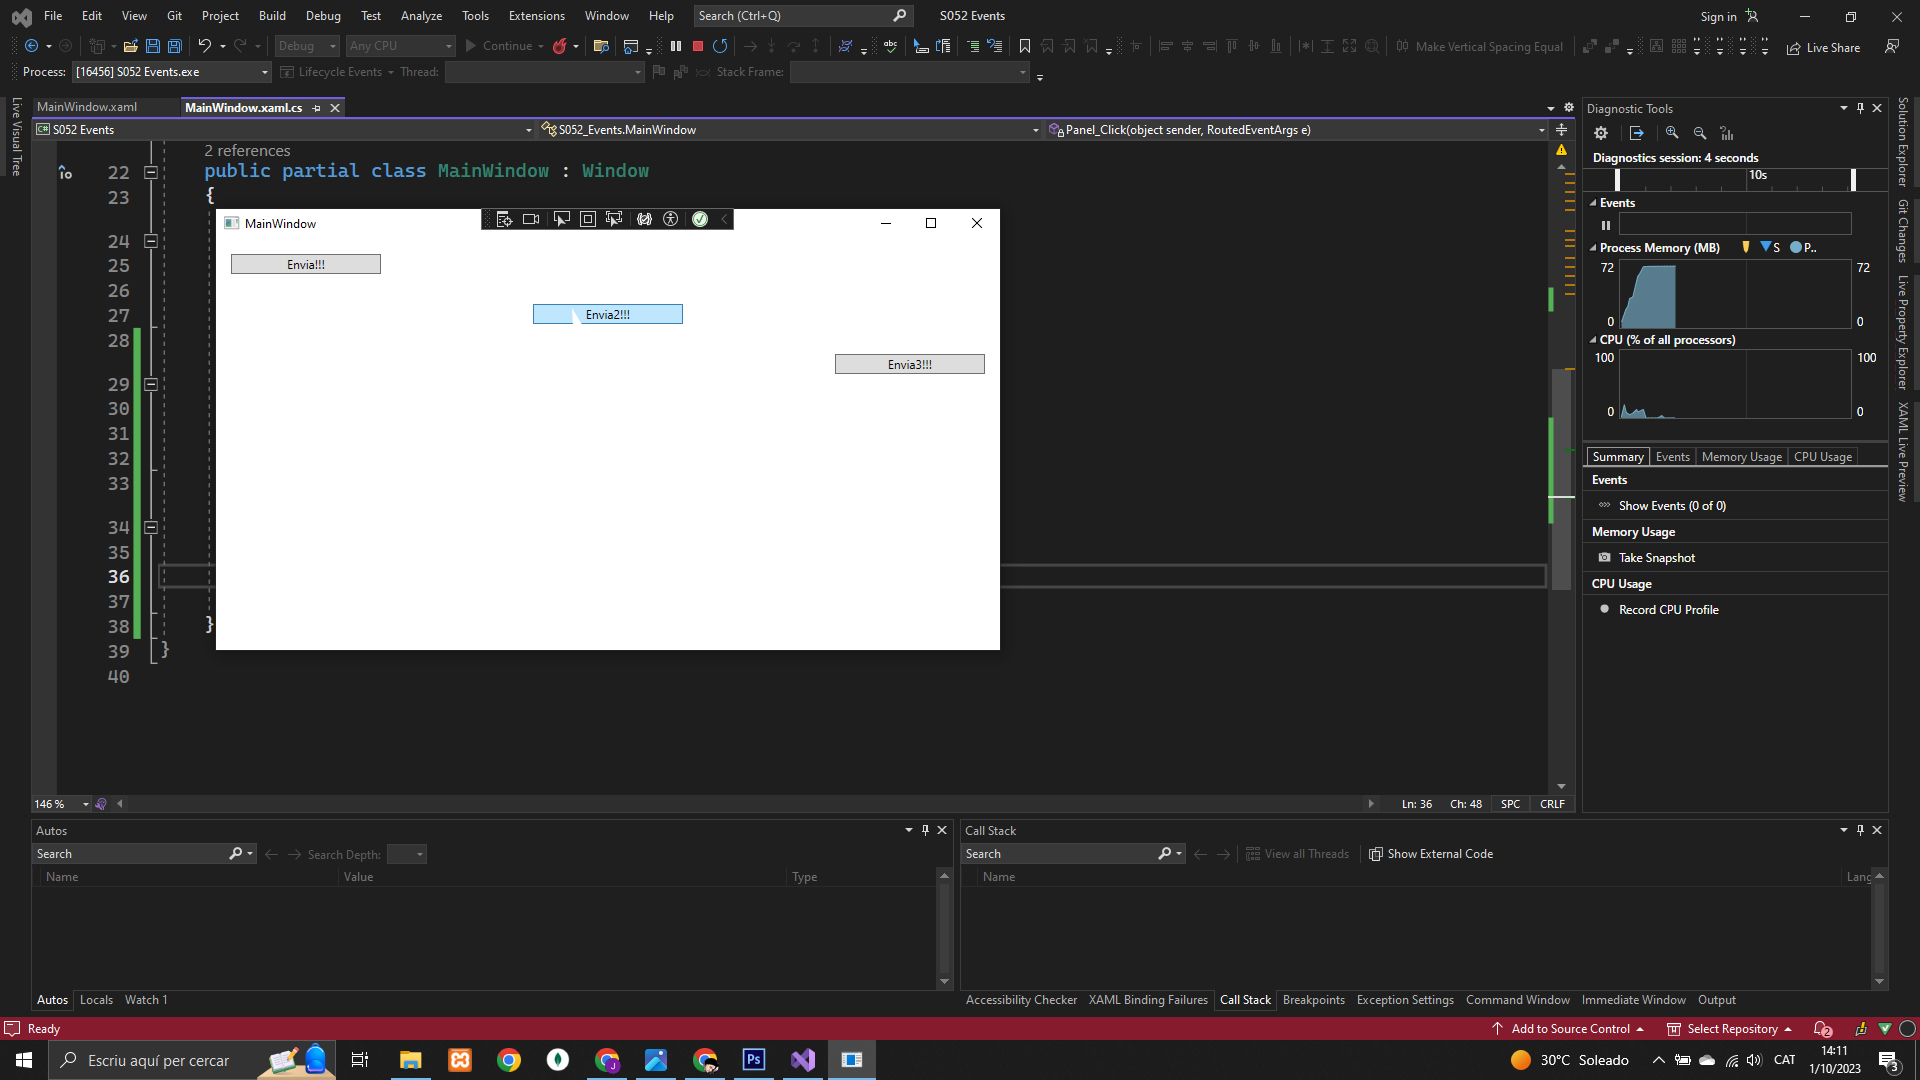Screen dimensions: 1920x1080
Task: Pause execution with Break All icon
Action: click(676, 46)
